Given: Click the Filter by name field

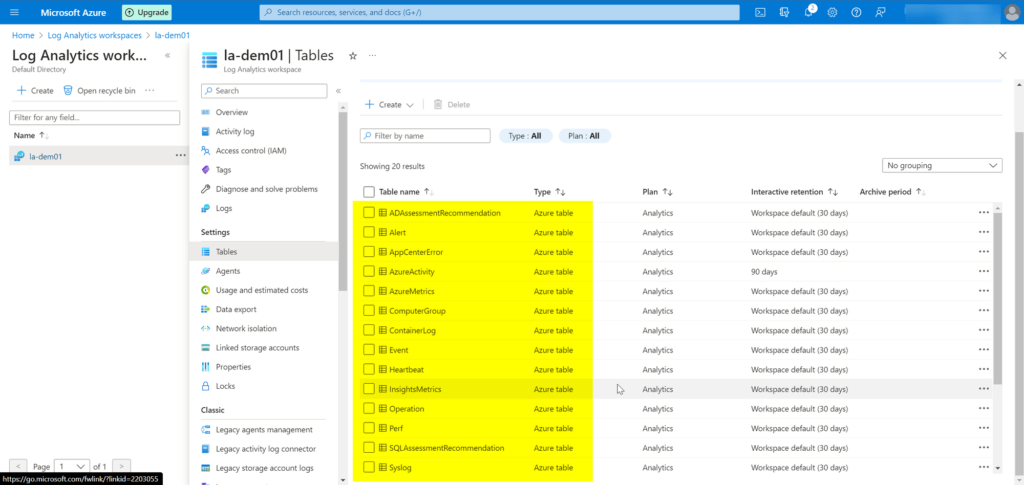Looking at the screenshot, I should tap(425, 136).
